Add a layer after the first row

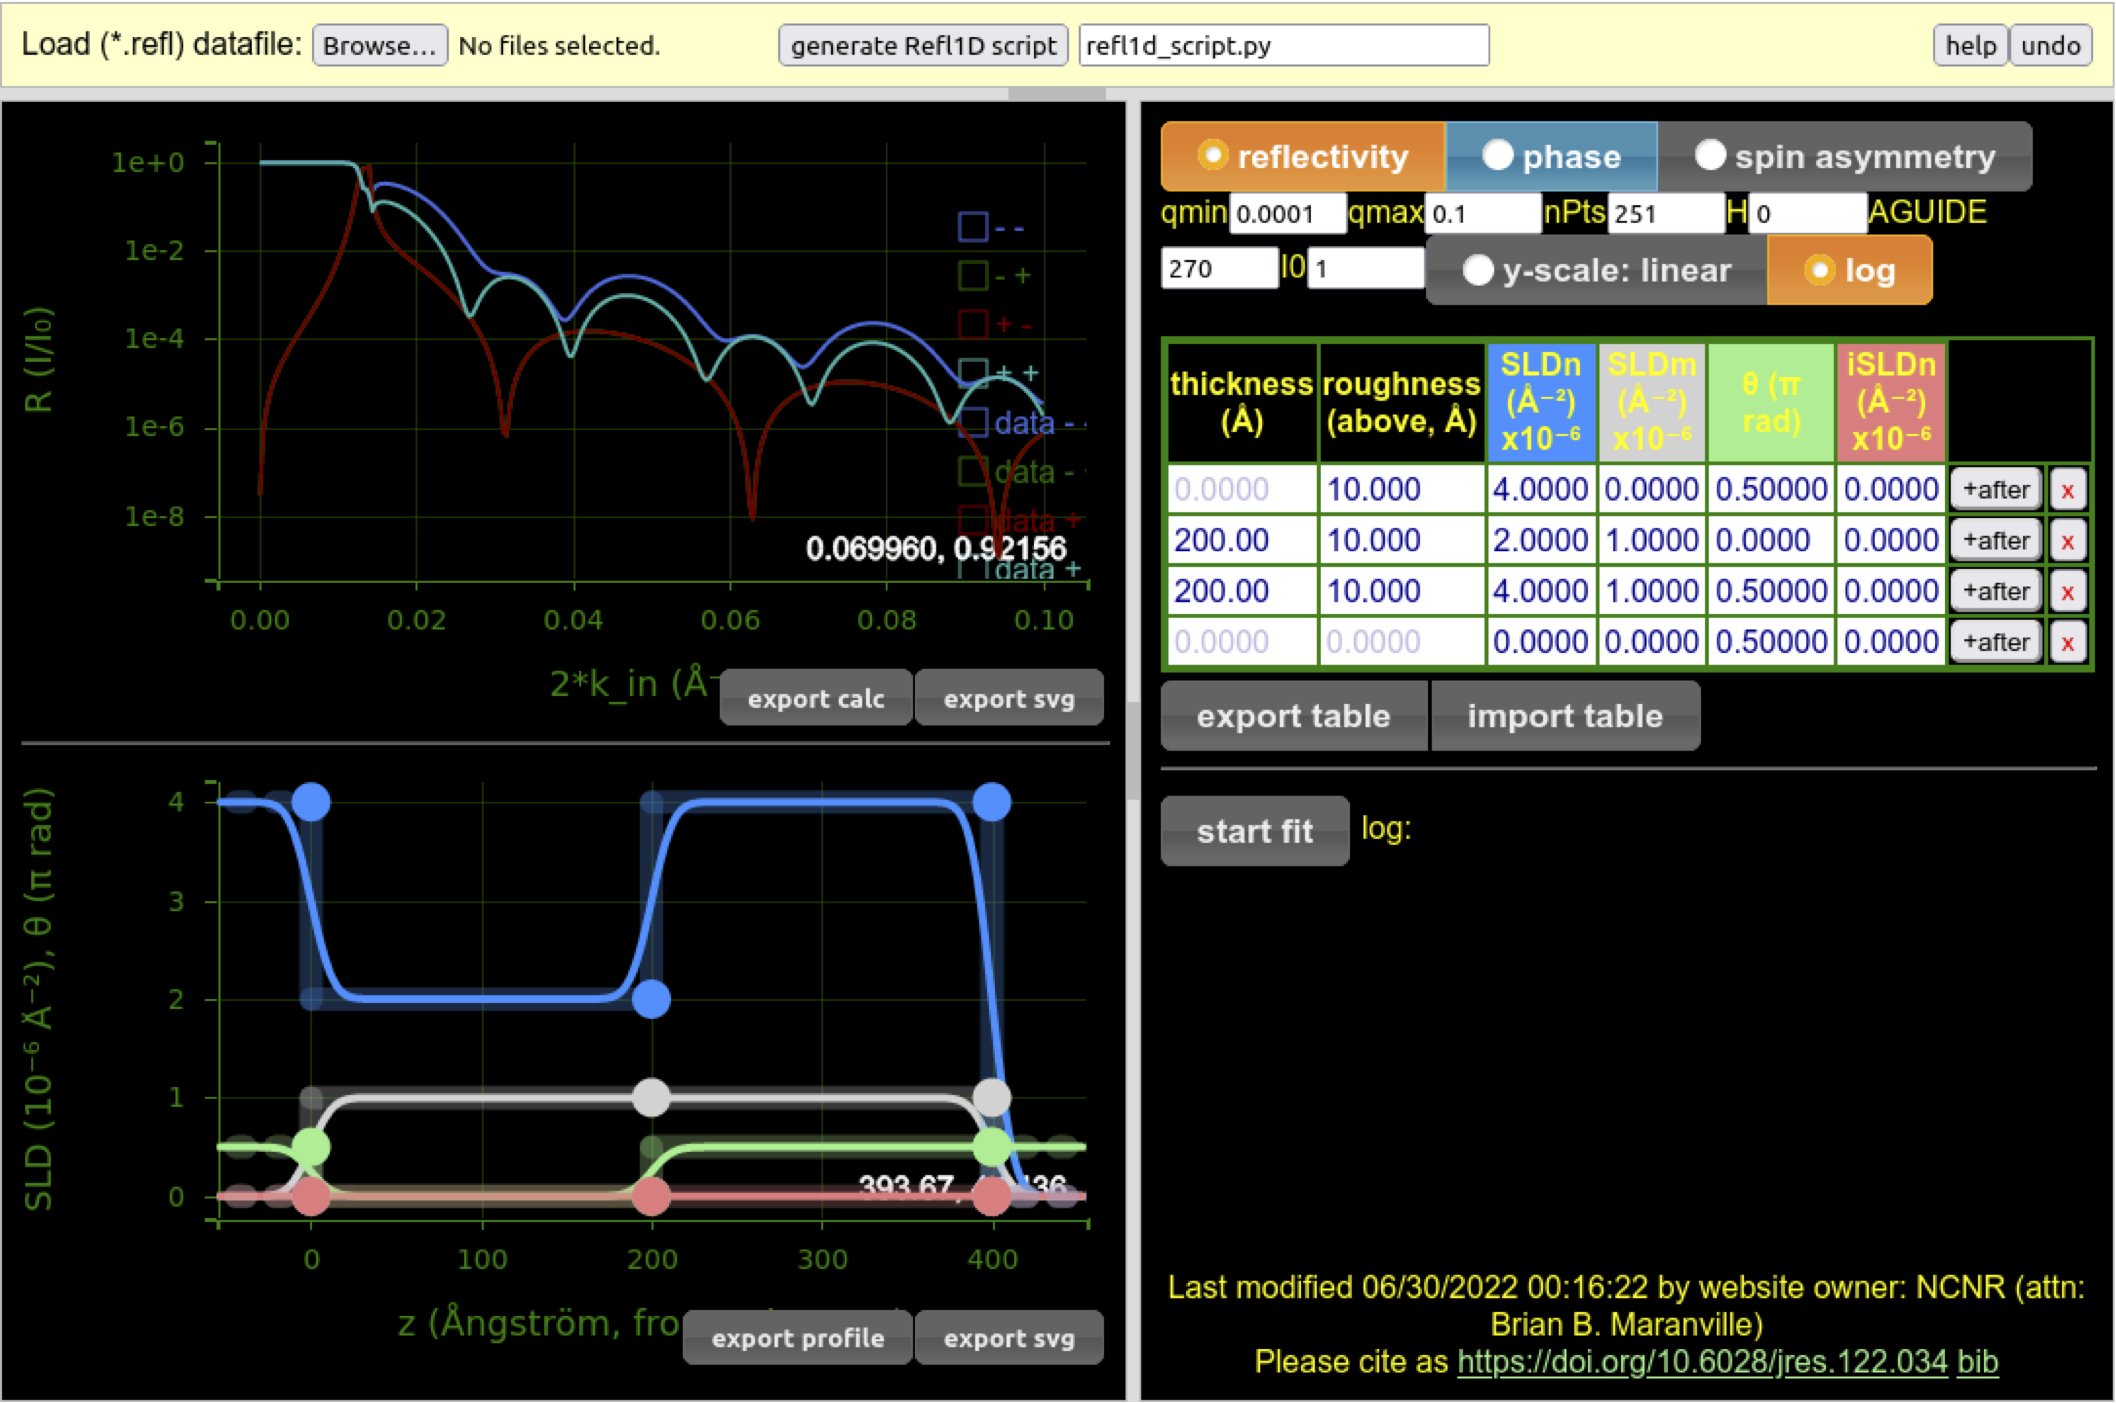[x=1995, y=490]
